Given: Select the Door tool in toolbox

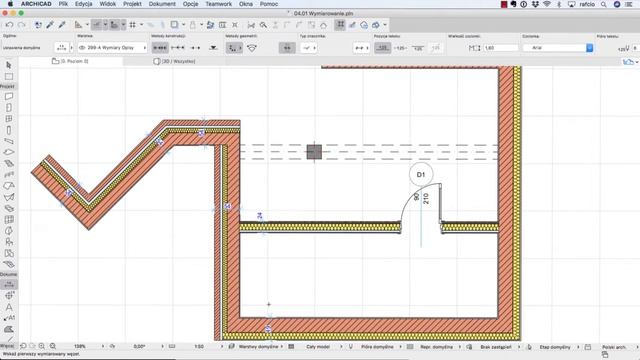Looking at the screenshot, I should click(x=9, y=107).
